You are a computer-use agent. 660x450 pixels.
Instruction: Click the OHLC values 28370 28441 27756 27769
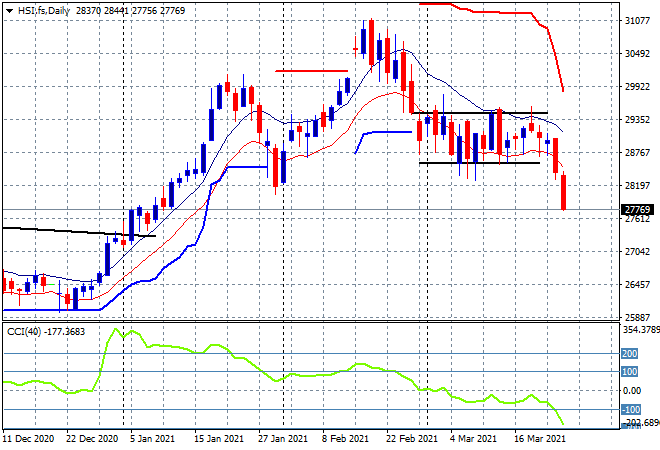(x=130, y=11)
